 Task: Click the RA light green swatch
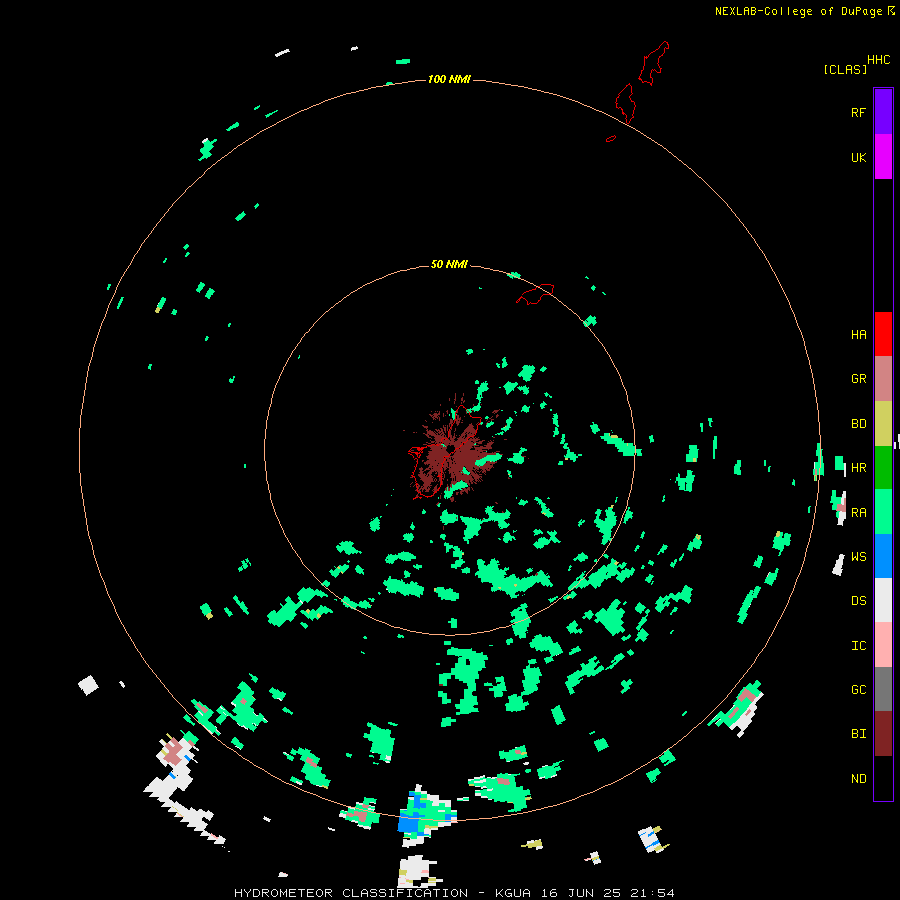tap(883, 512)
